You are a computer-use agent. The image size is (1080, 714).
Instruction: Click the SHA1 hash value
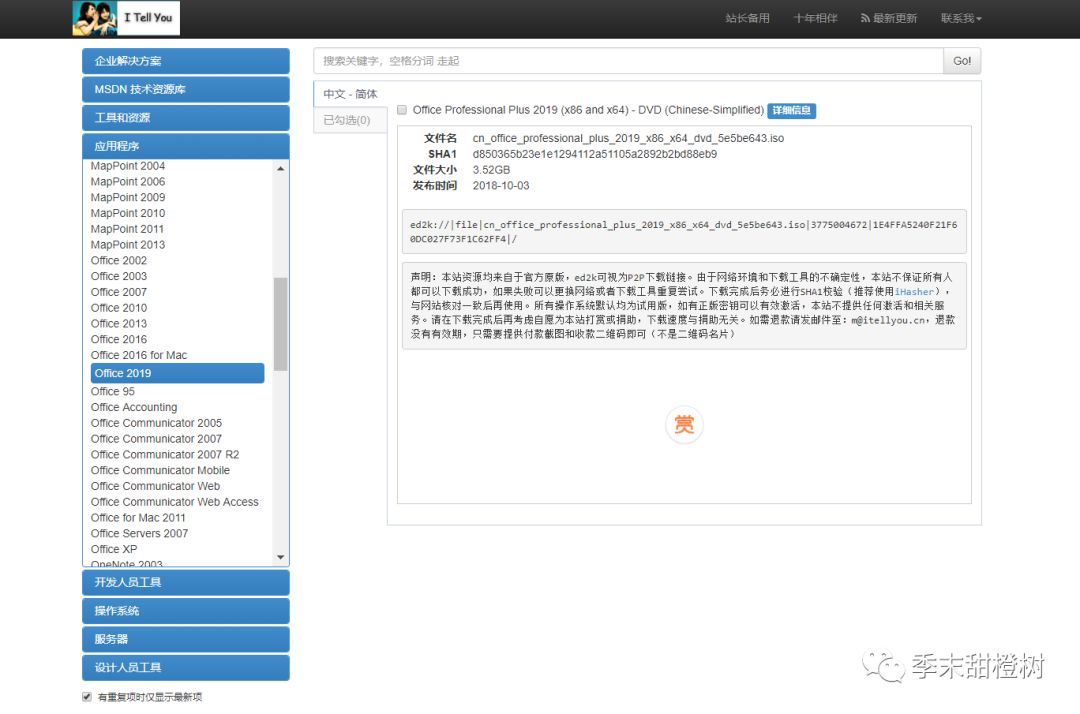[594, 154]
